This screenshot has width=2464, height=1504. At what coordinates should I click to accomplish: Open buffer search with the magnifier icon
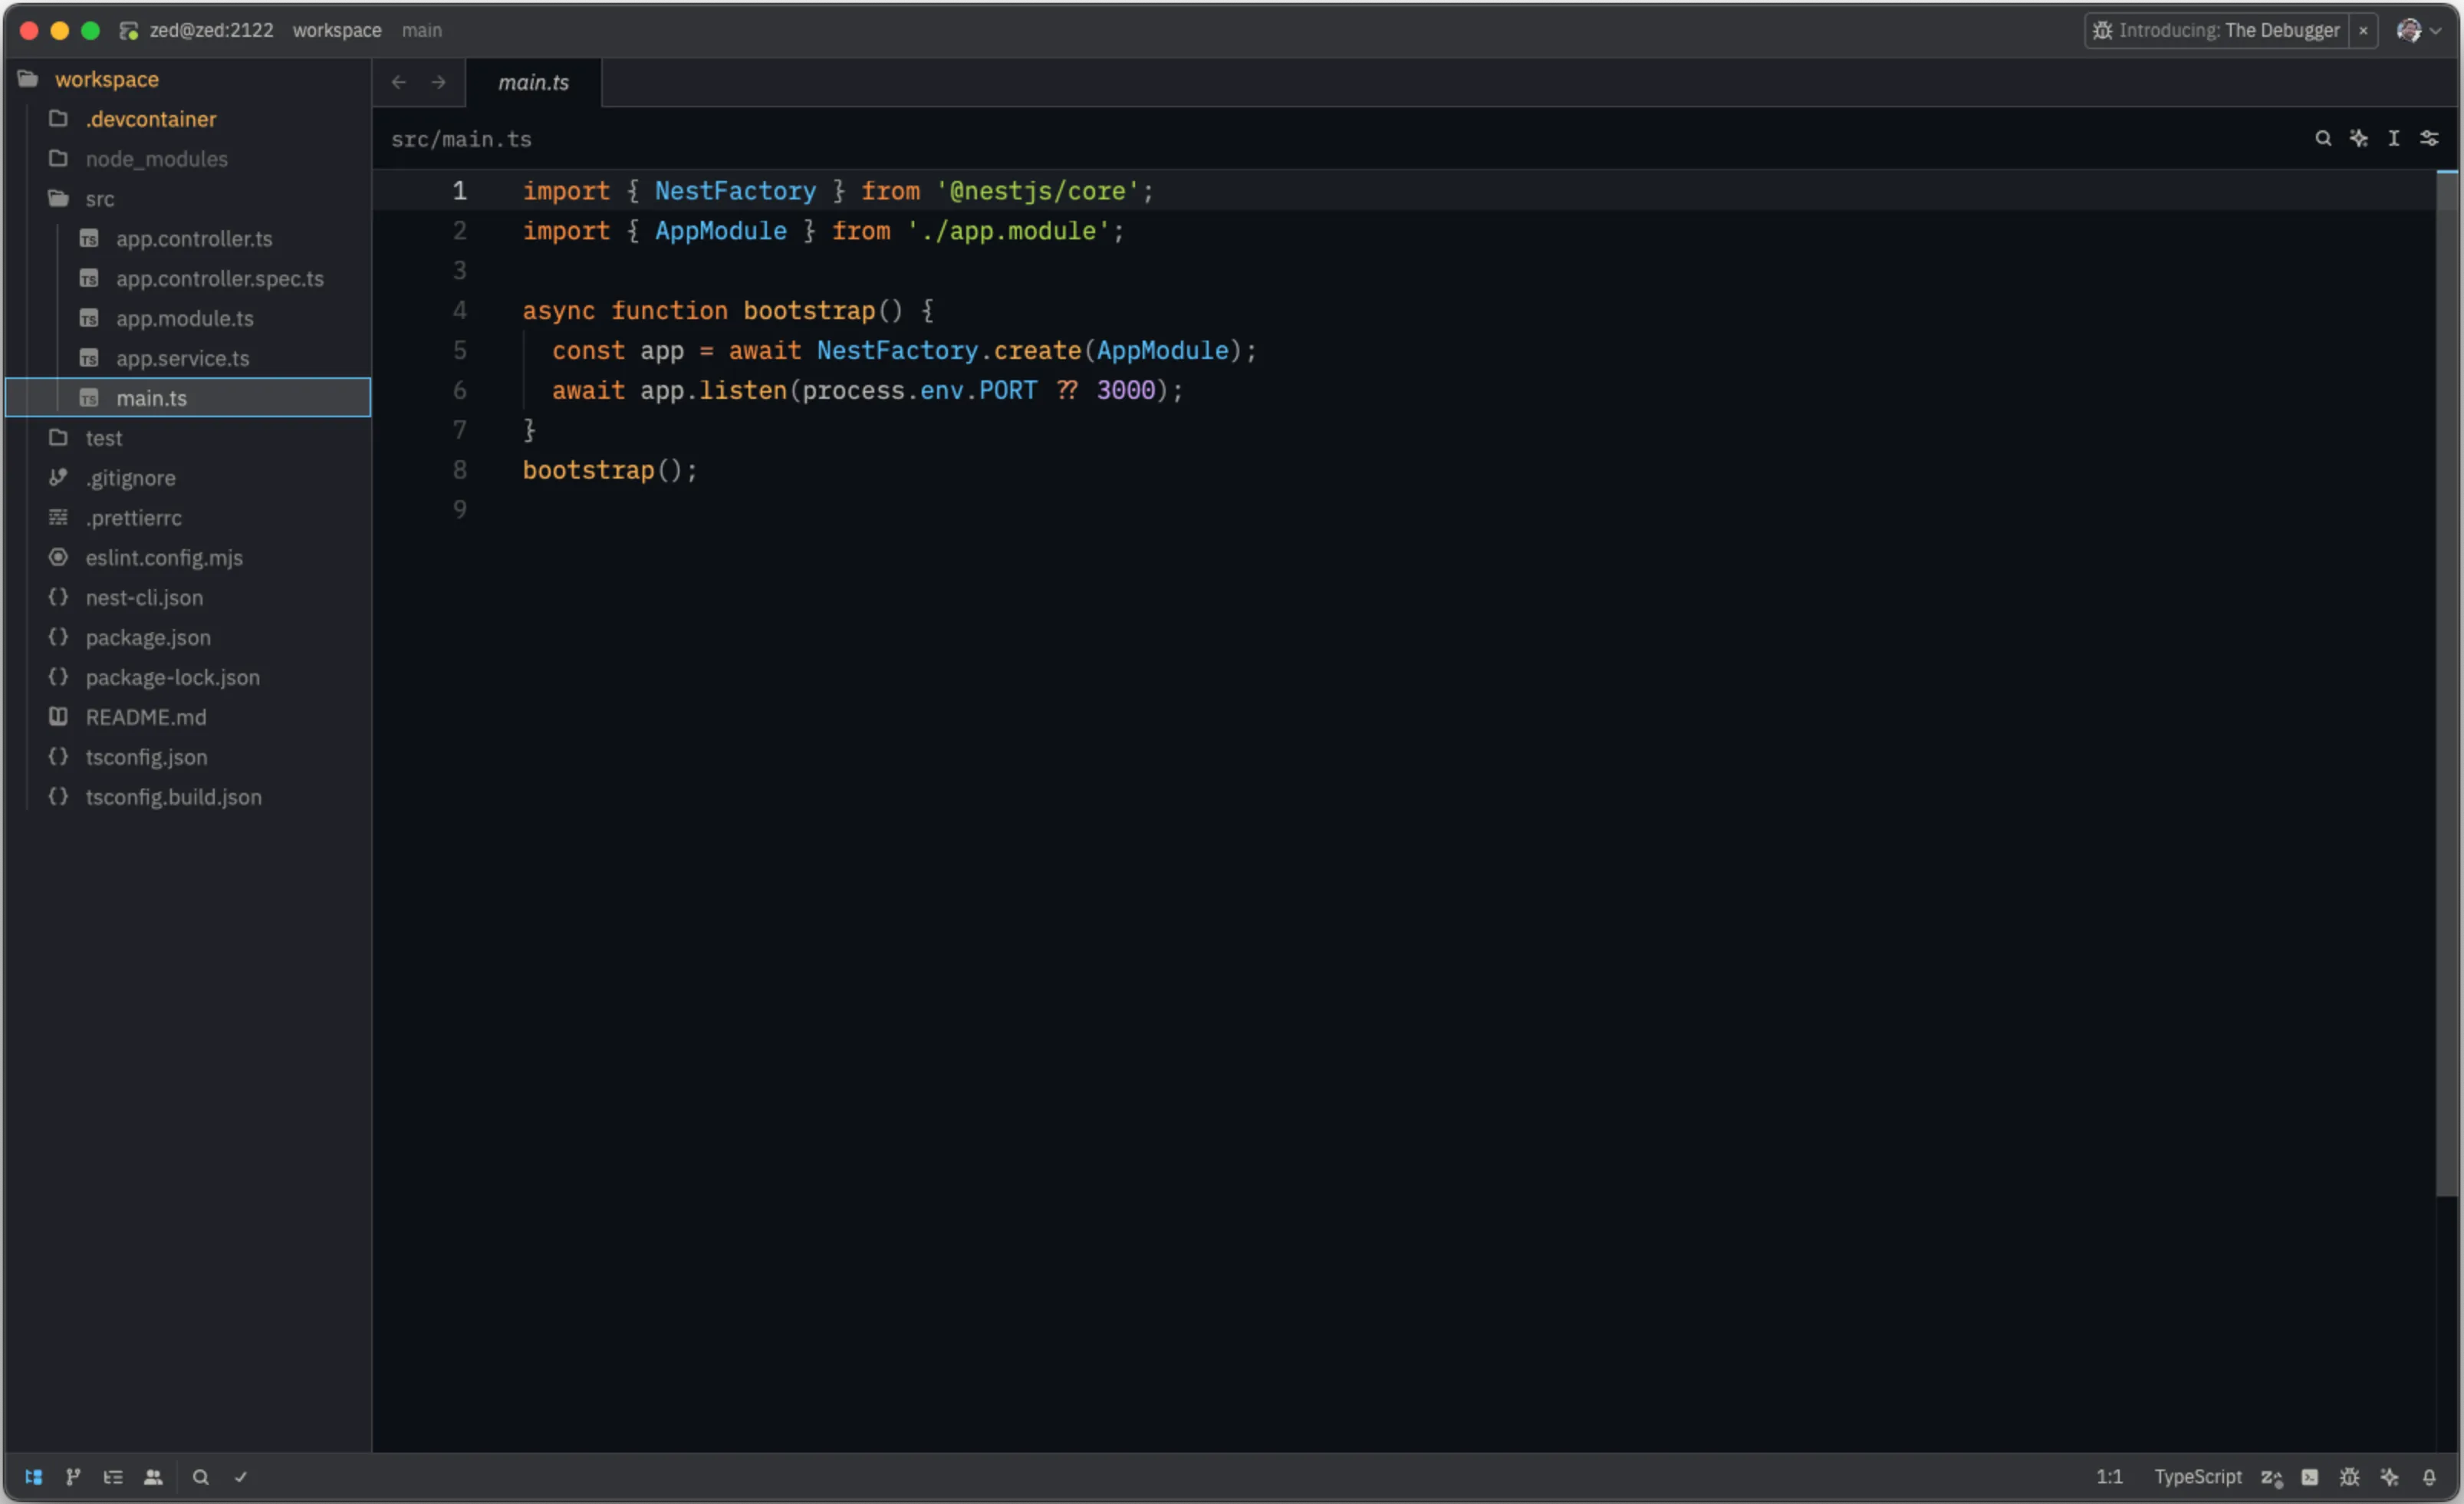(2324, 138)
